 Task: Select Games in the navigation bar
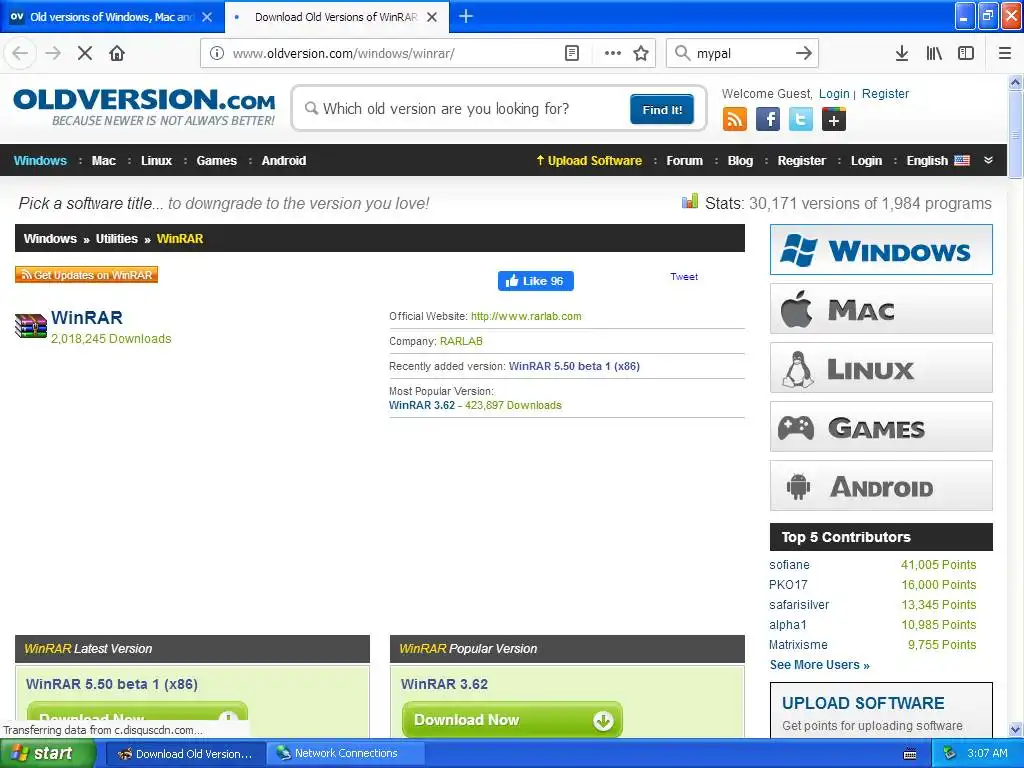[216, 161]
